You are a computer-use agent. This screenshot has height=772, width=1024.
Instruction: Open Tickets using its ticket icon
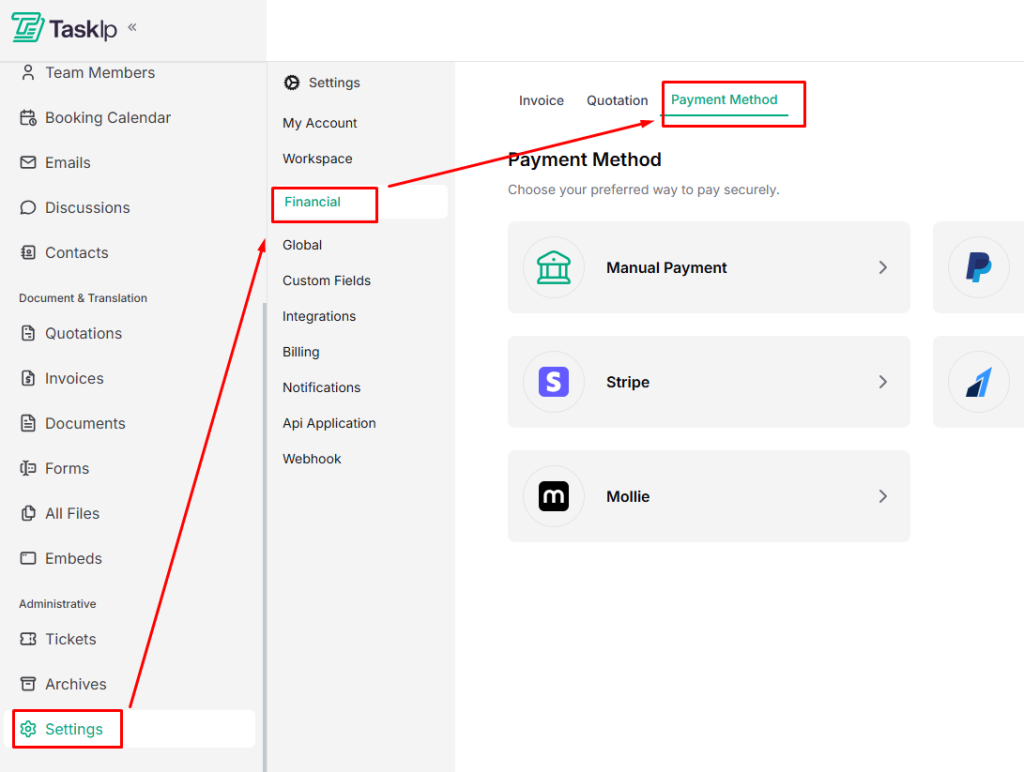tap(28, 639)
